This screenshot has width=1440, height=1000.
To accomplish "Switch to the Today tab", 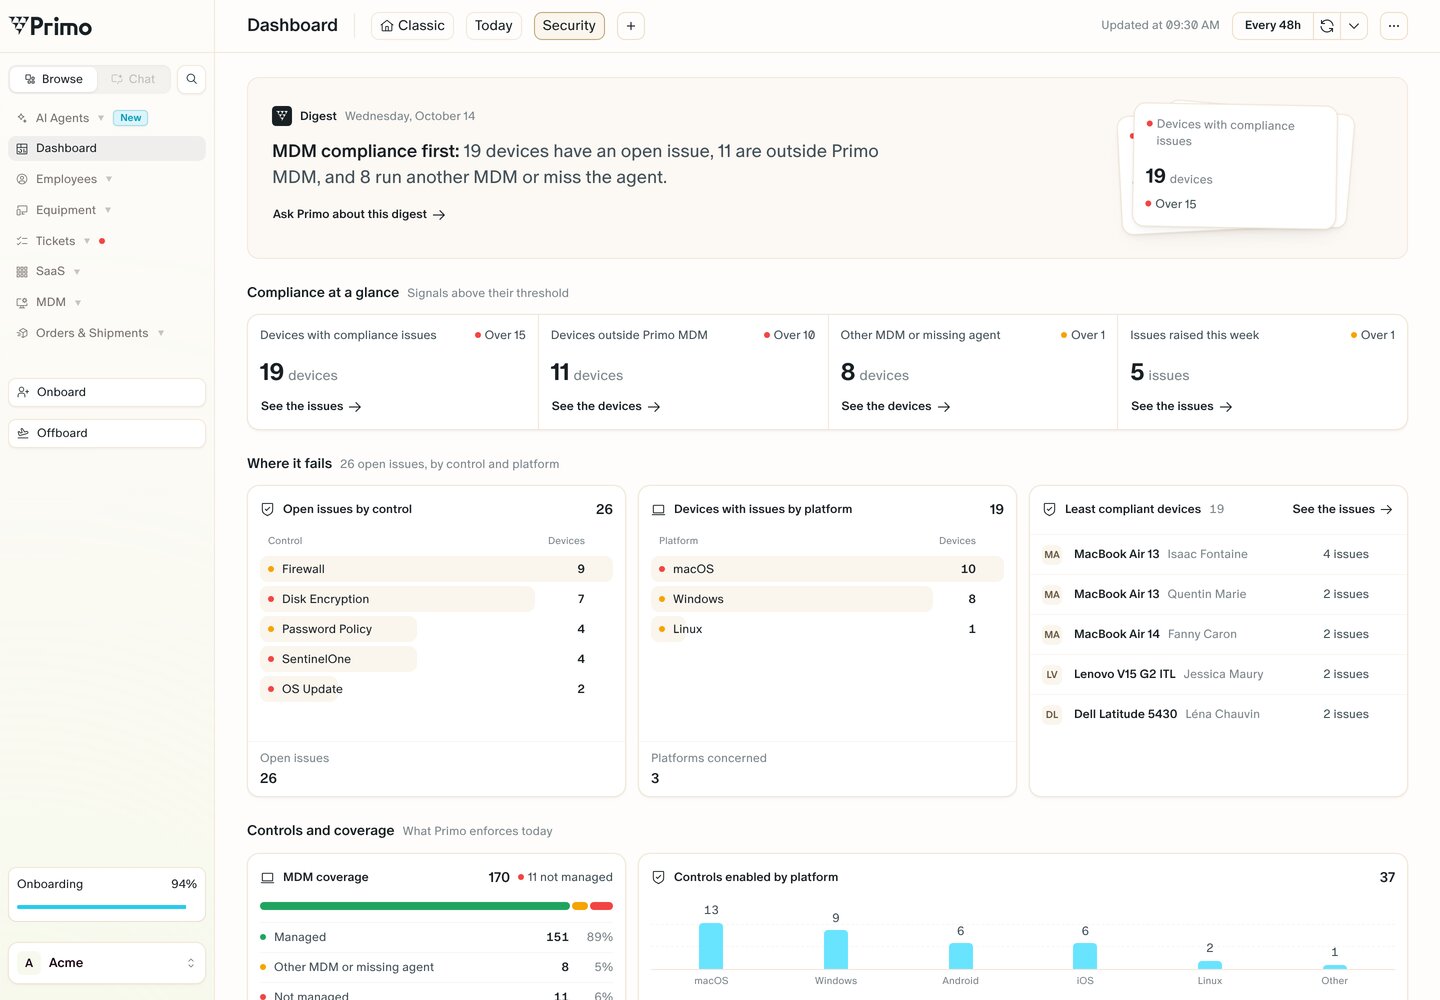I will click(x=493, y=26).
